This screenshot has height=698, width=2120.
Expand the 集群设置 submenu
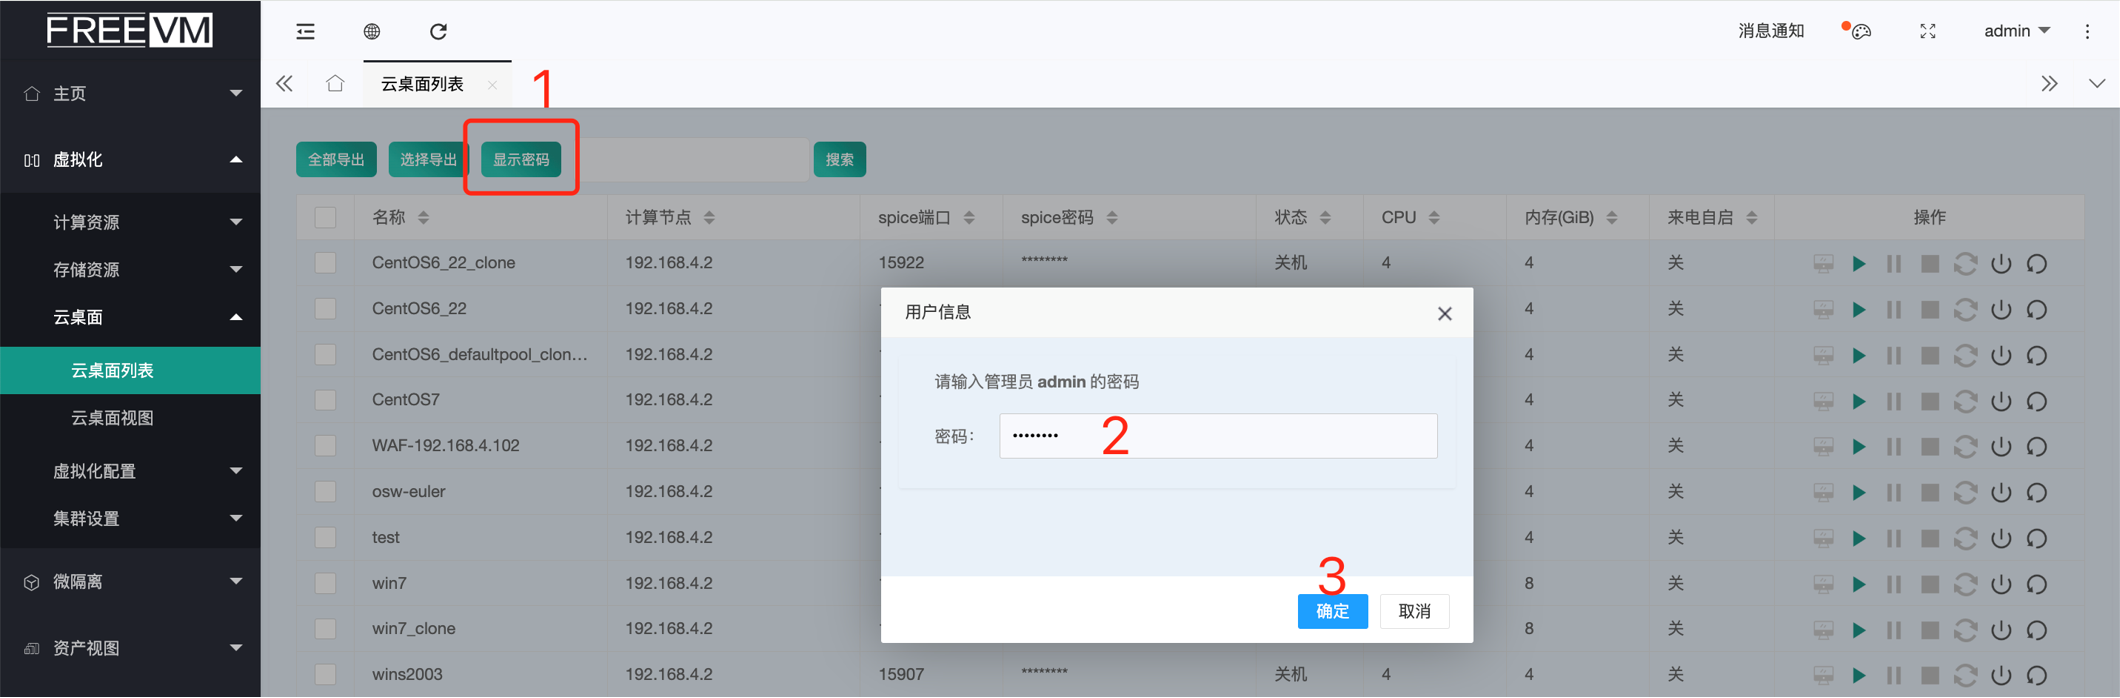pos(130,518)
